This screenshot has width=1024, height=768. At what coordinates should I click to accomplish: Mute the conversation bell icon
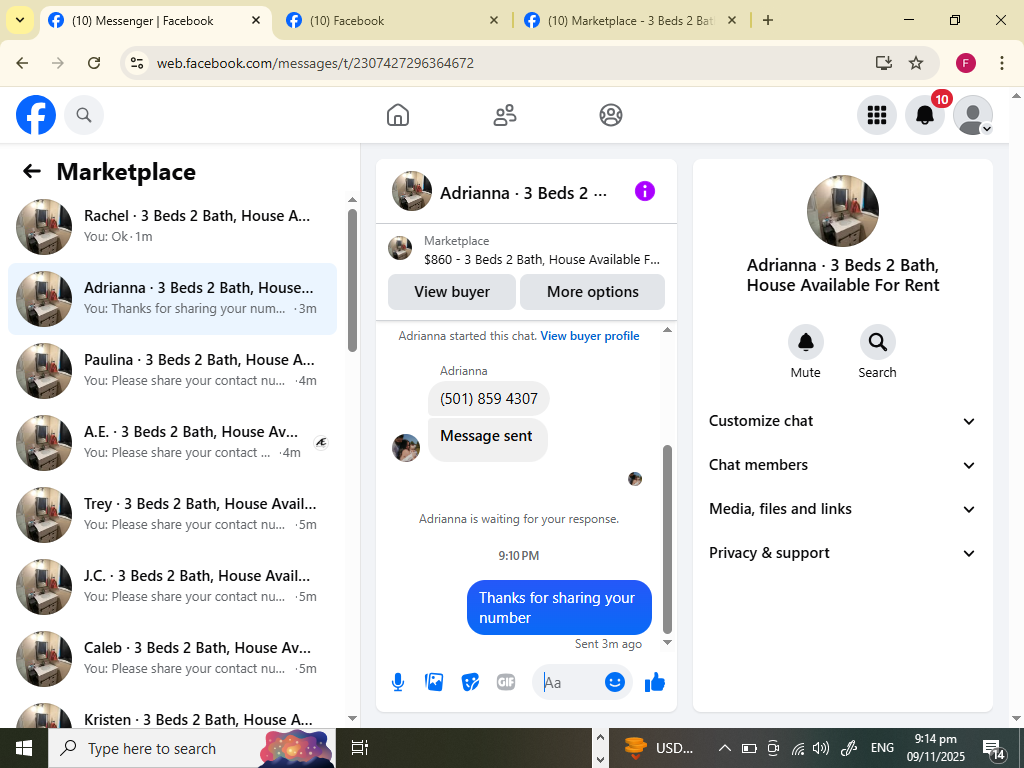coord(806,342)
